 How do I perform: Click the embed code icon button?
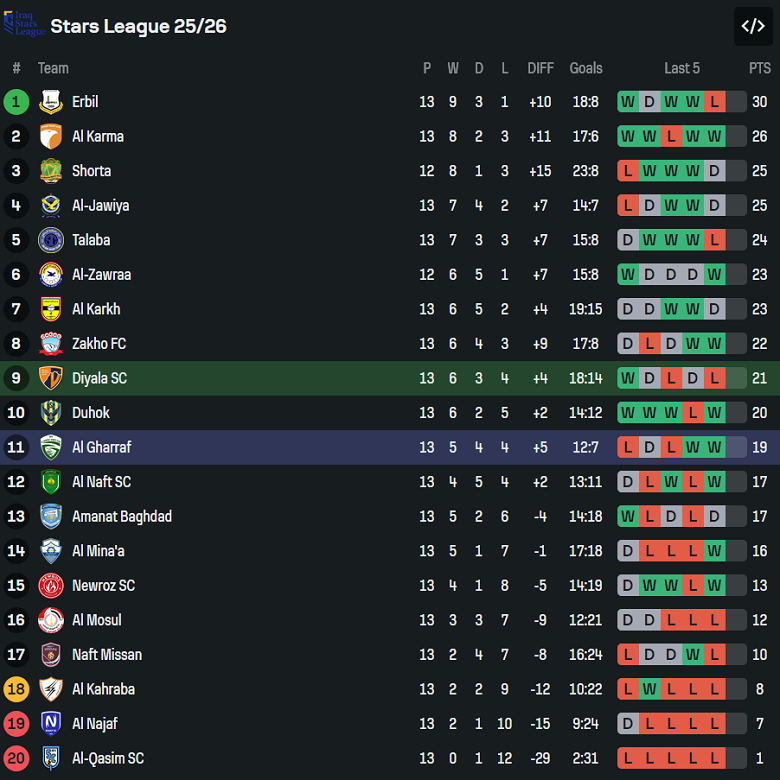tap(753, 26)
